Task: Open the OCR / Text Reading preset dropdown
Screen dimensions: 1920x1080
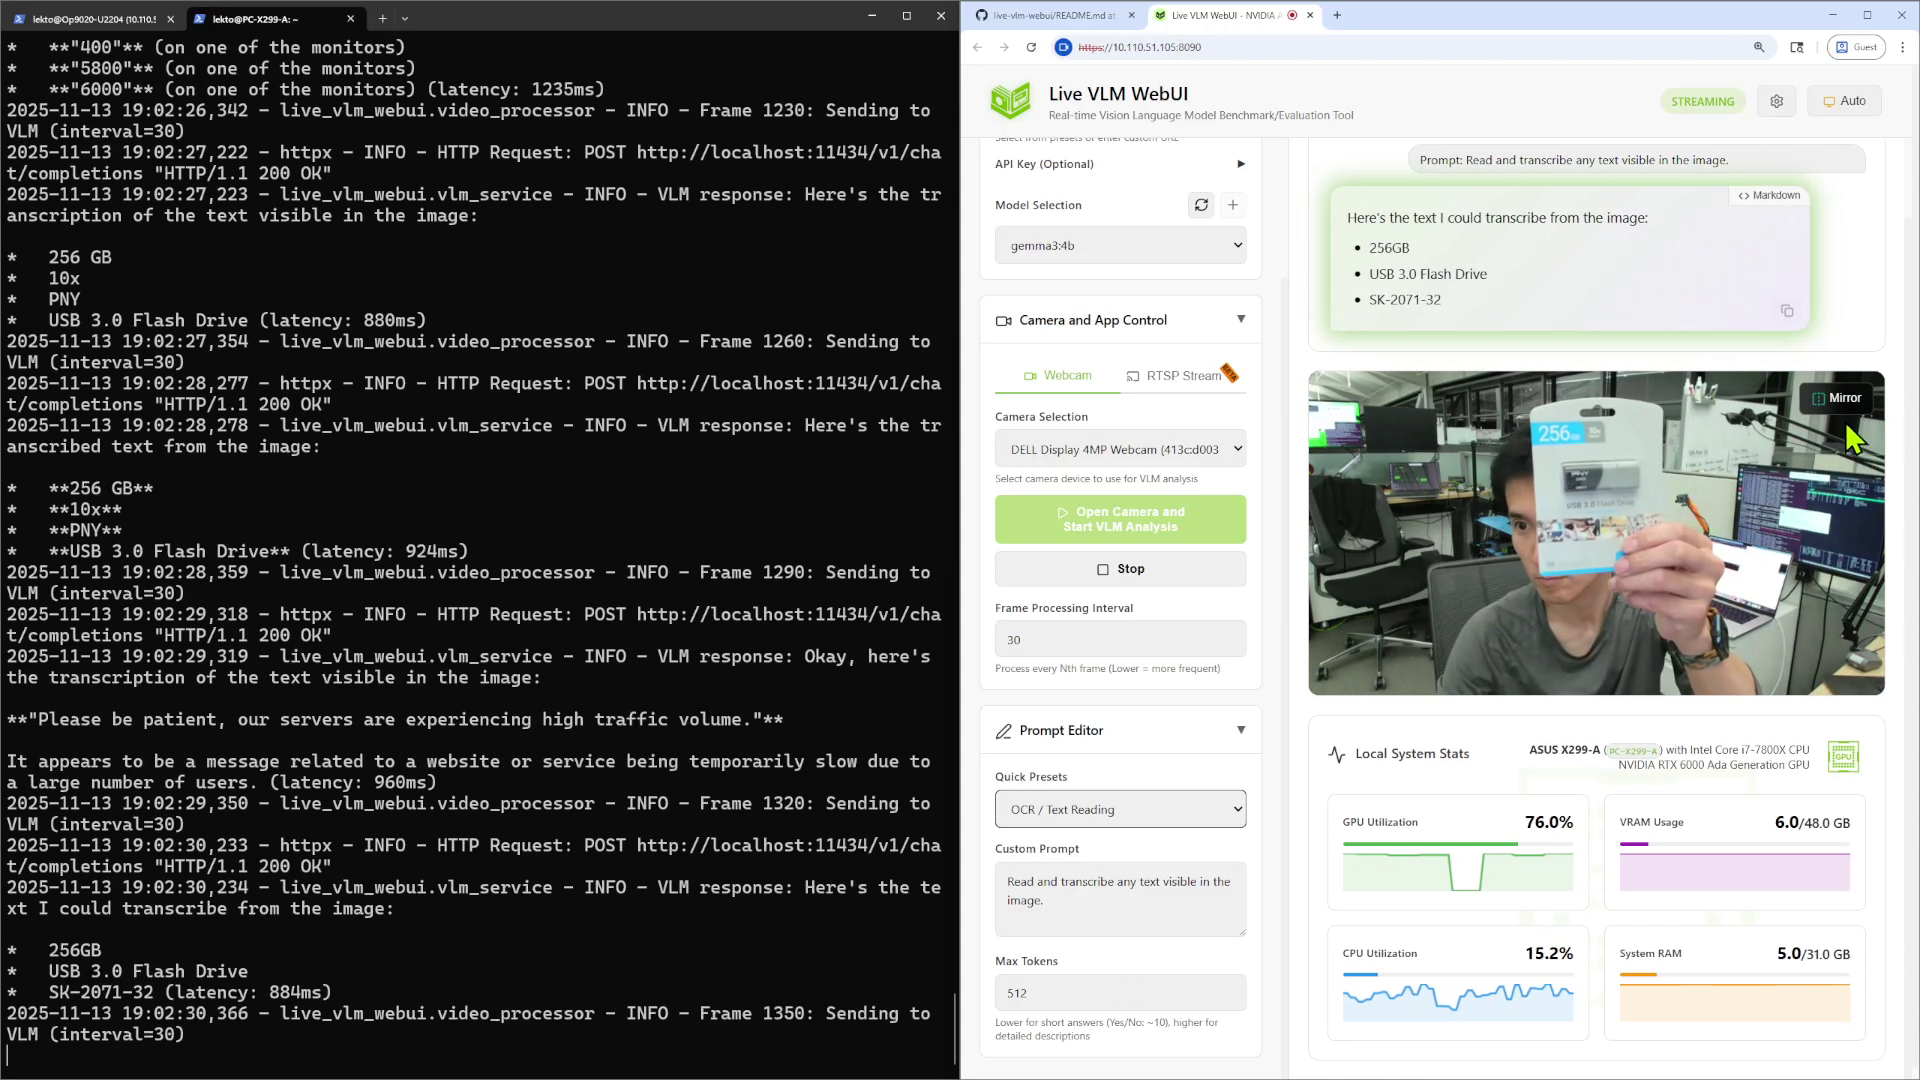Action: tap(1120, 809)
